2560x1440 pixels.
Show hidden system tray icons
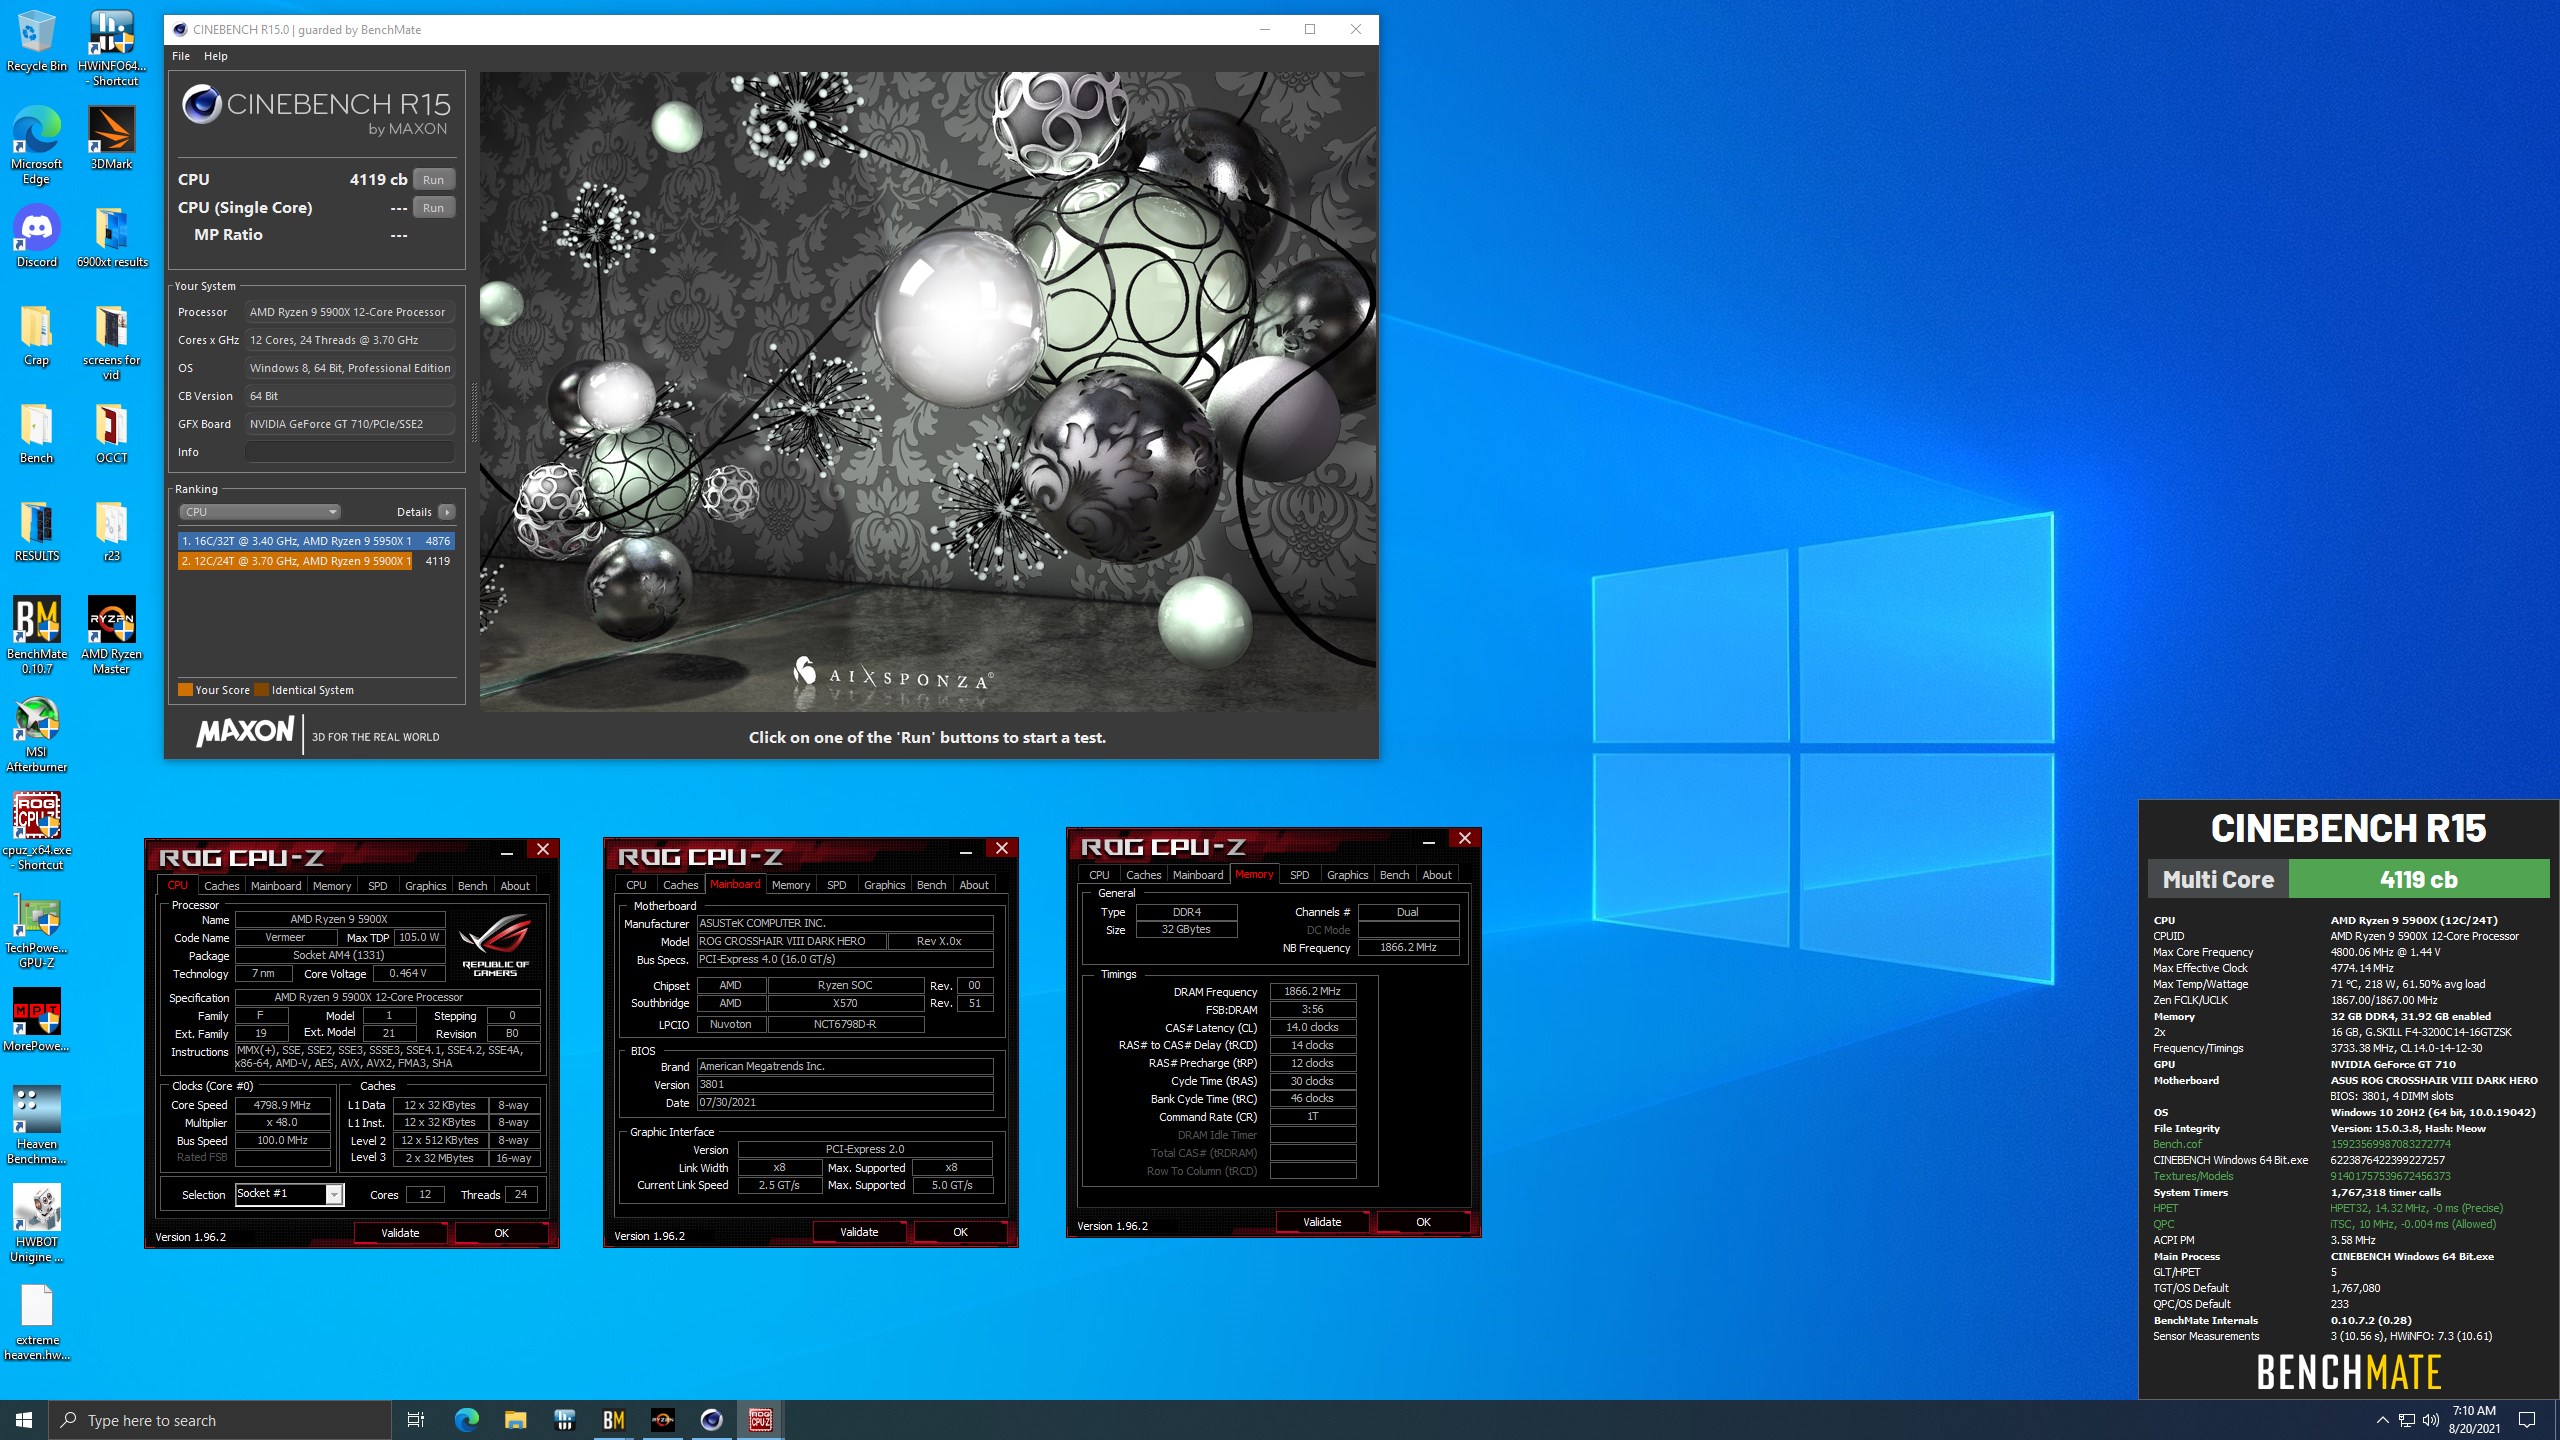tap(2382, 1420)
